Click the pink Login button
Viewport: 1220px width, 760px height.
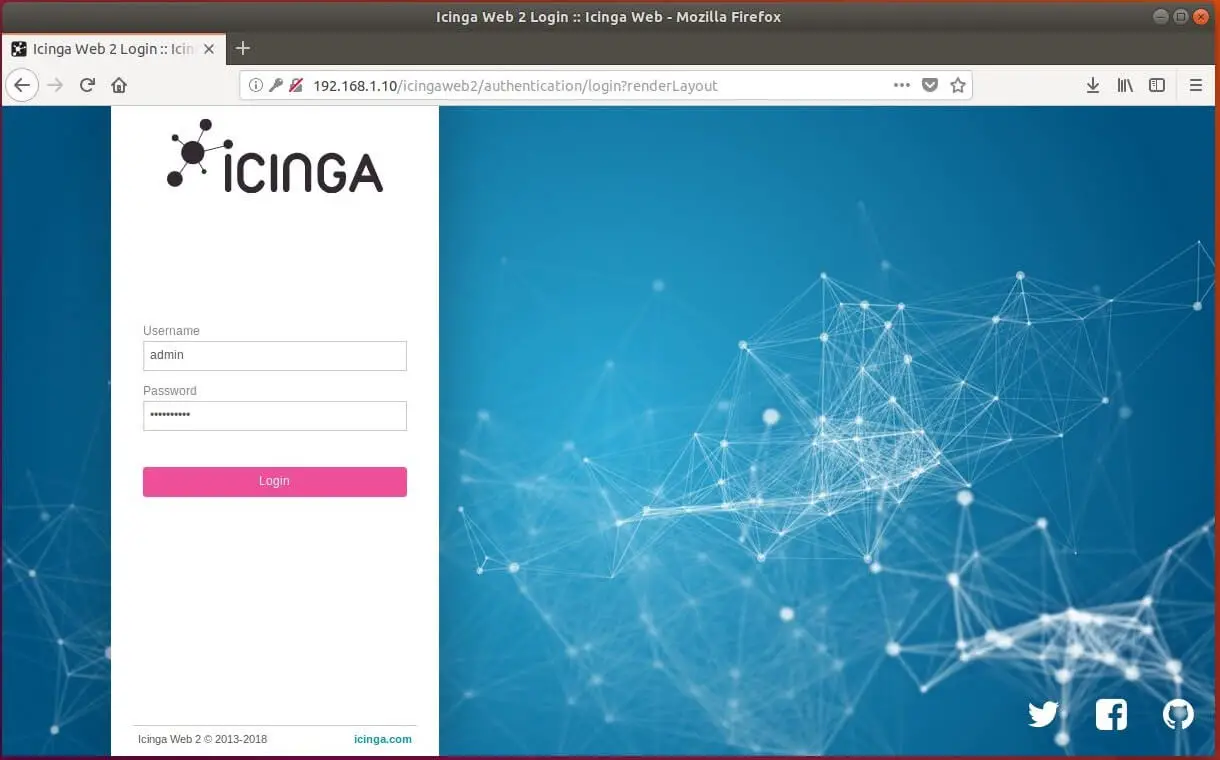(x=275, y=481)
